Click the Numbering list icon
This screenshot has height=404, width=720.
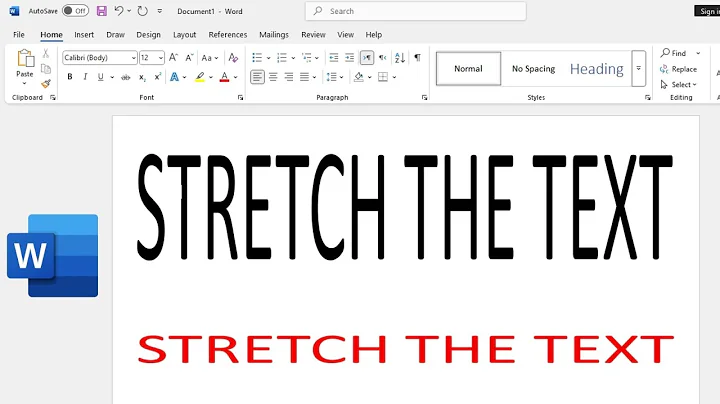[282, 57]
